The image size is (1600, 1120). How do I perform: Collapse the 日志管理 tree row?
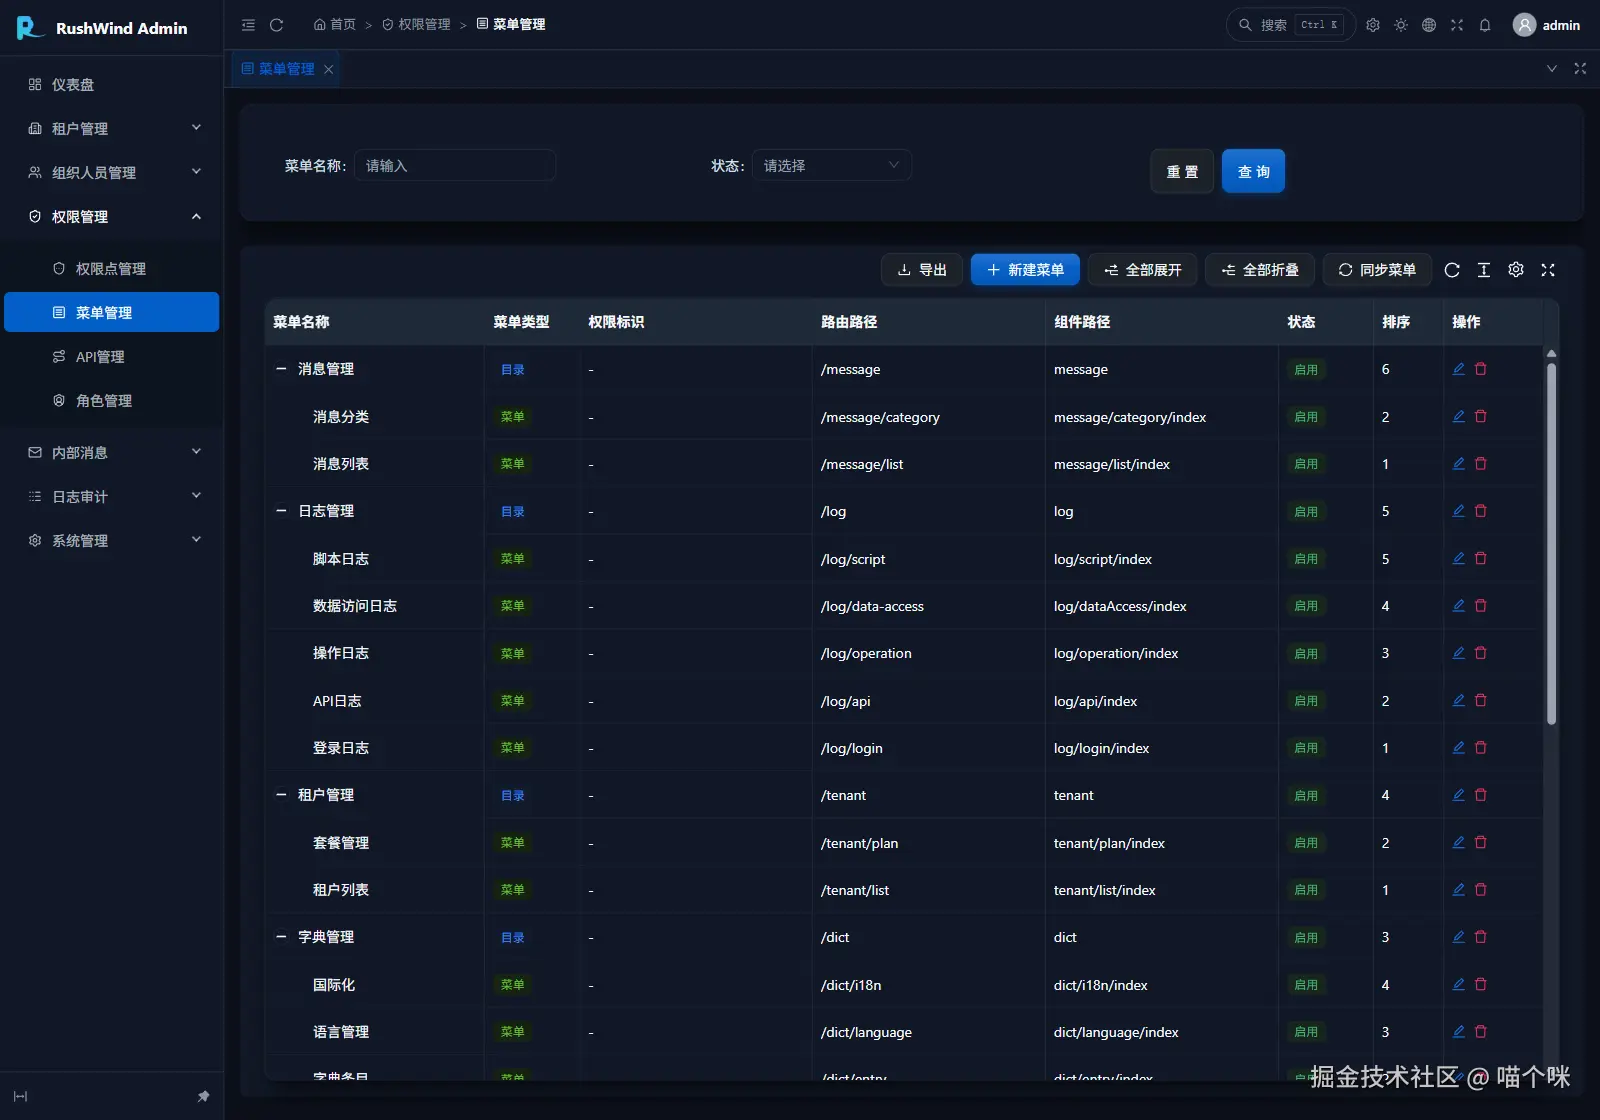coord(281,511)
